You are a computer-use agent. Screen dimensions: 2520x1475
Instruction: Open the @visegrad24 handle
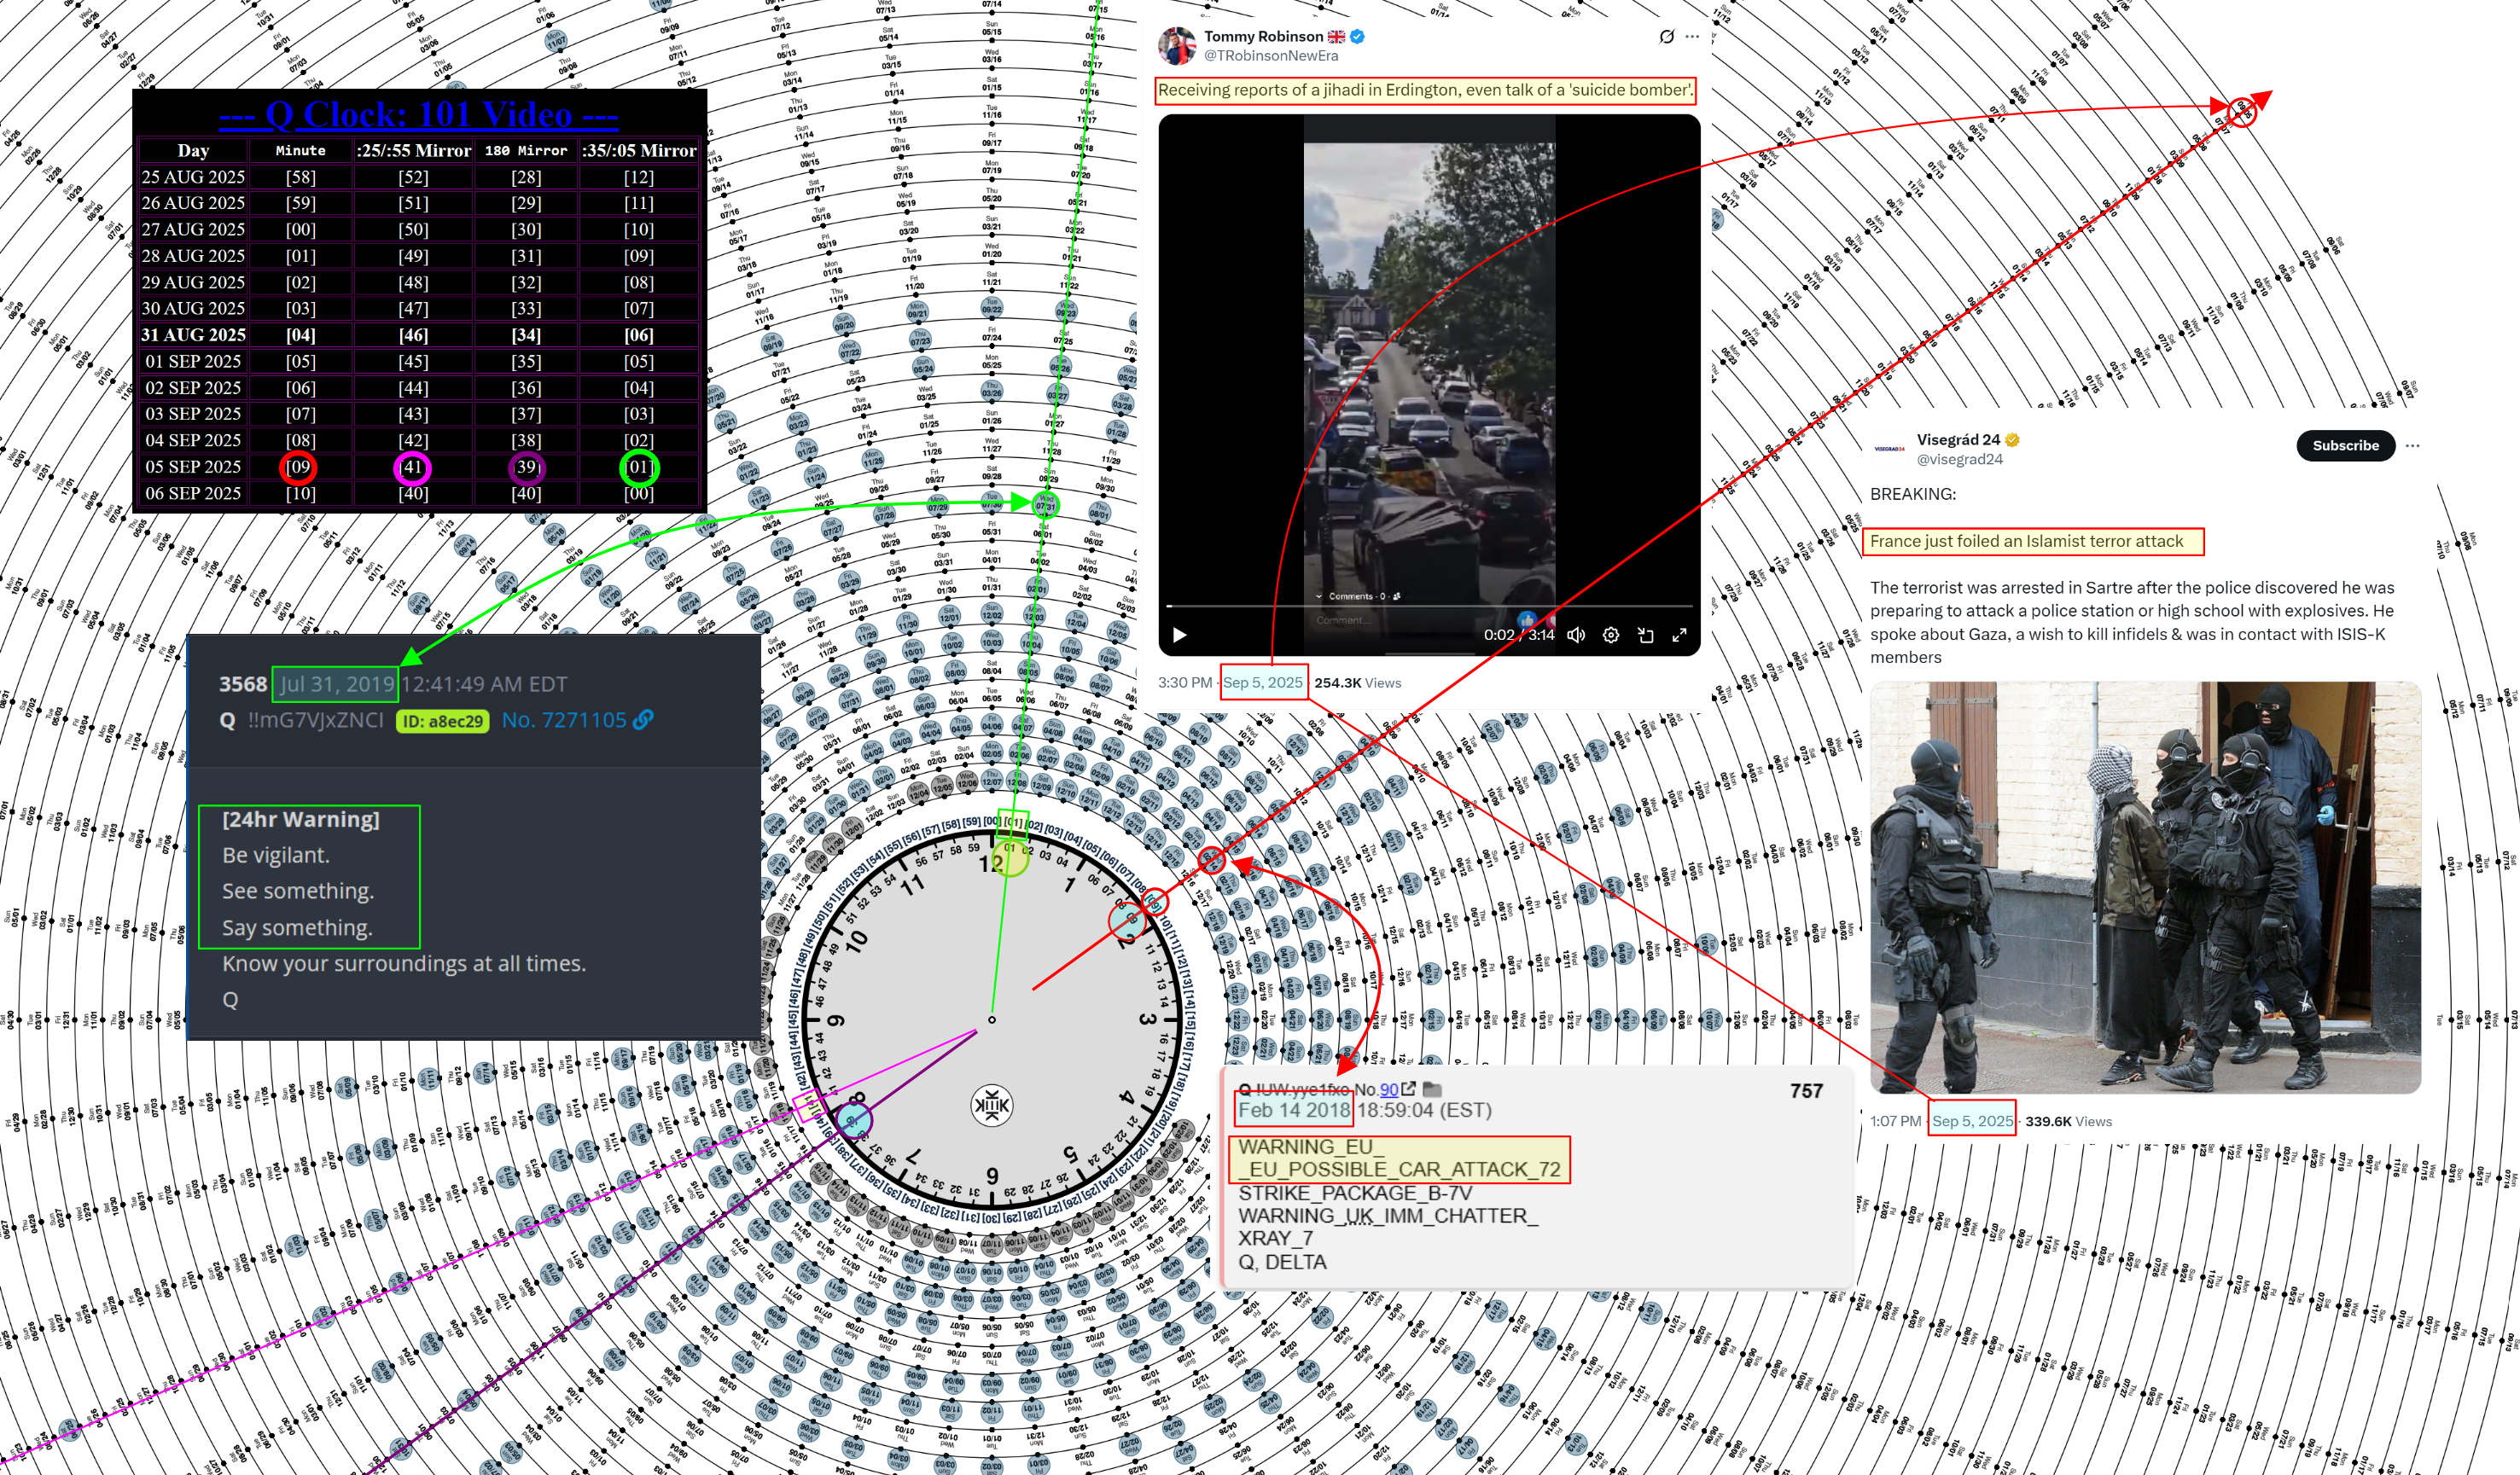[1960, 460]
